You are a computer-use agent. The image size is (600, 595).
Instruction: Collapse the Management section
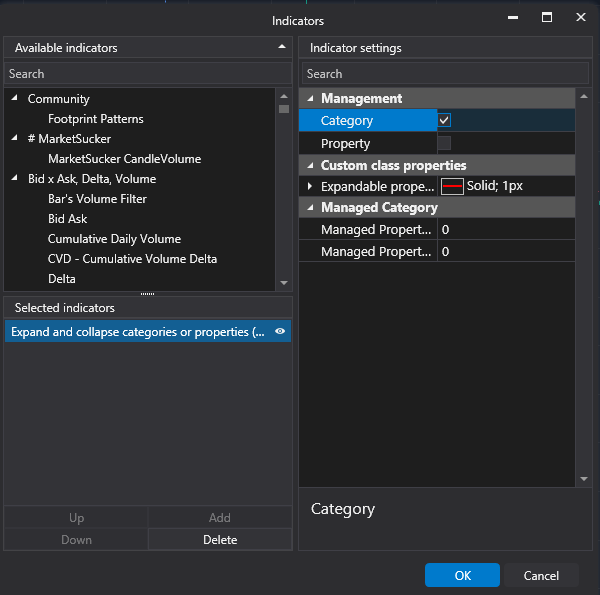pyautogui.click(x=310, y=98)
